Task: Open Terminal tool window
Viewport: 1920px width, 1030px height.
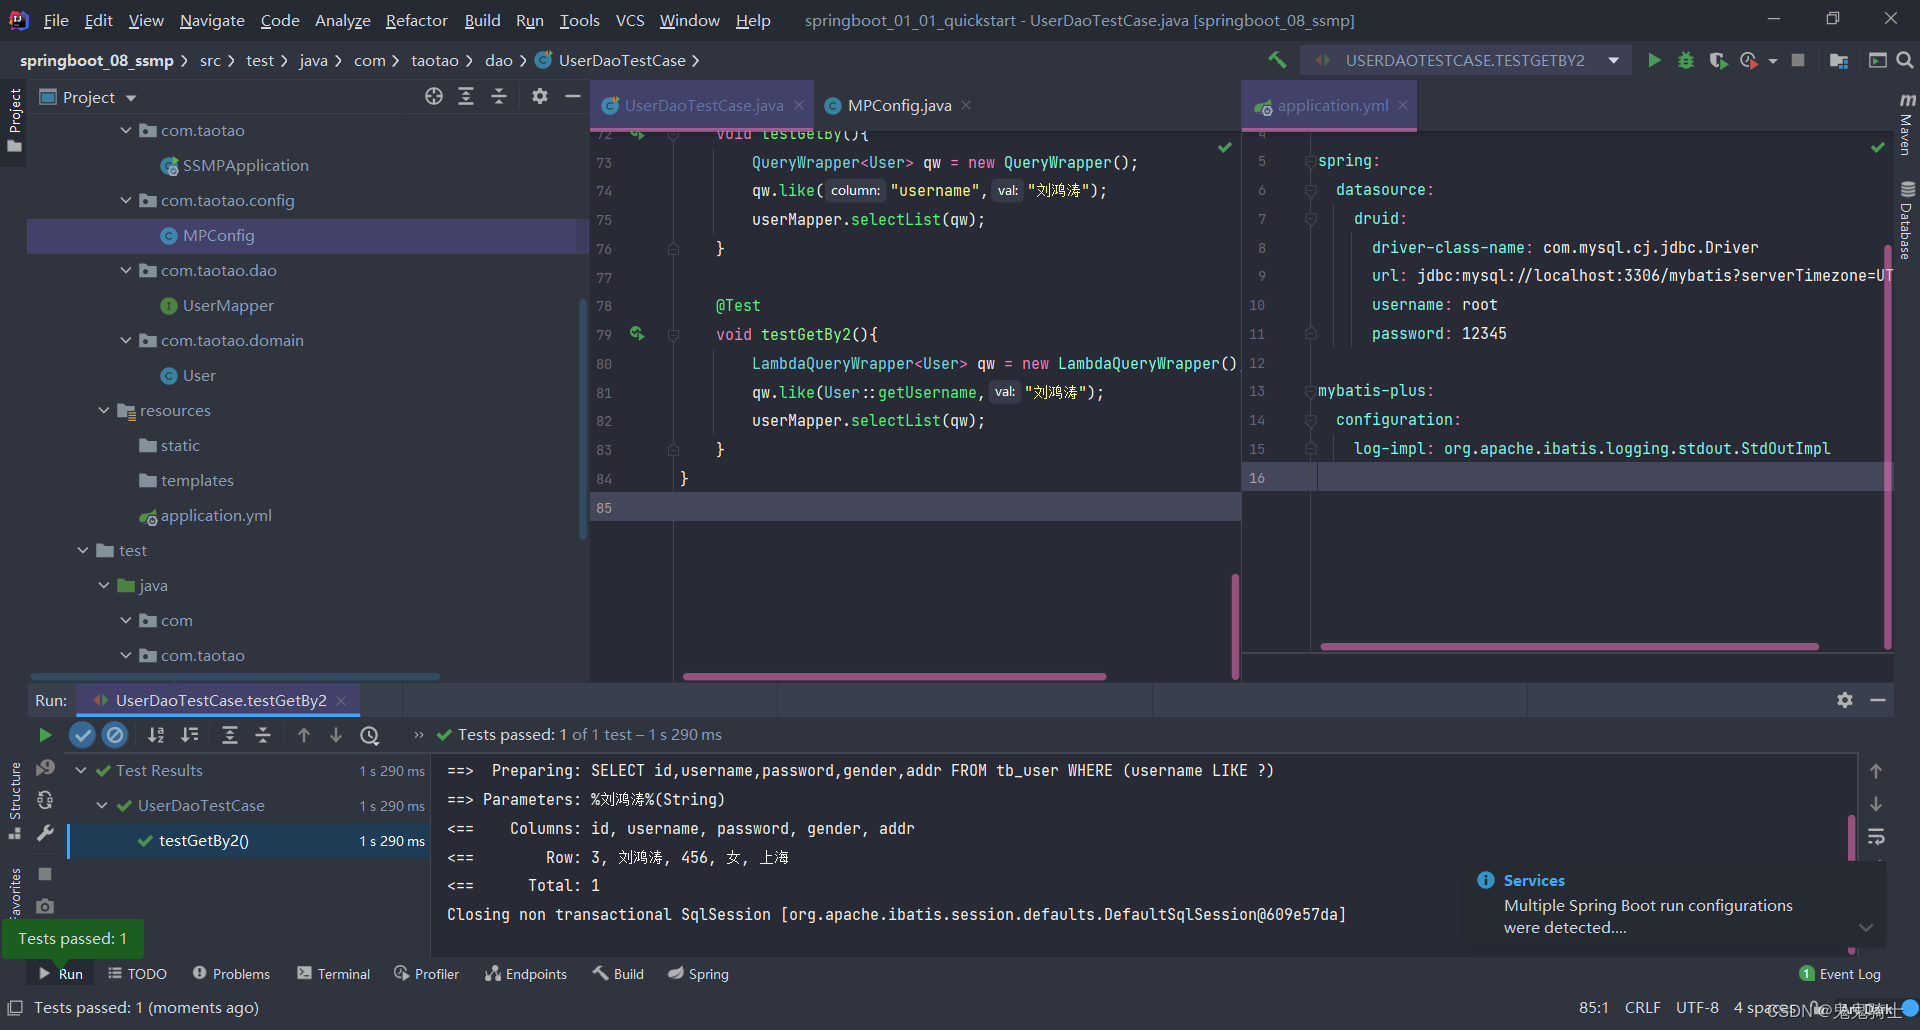Action: pos(333,974)
